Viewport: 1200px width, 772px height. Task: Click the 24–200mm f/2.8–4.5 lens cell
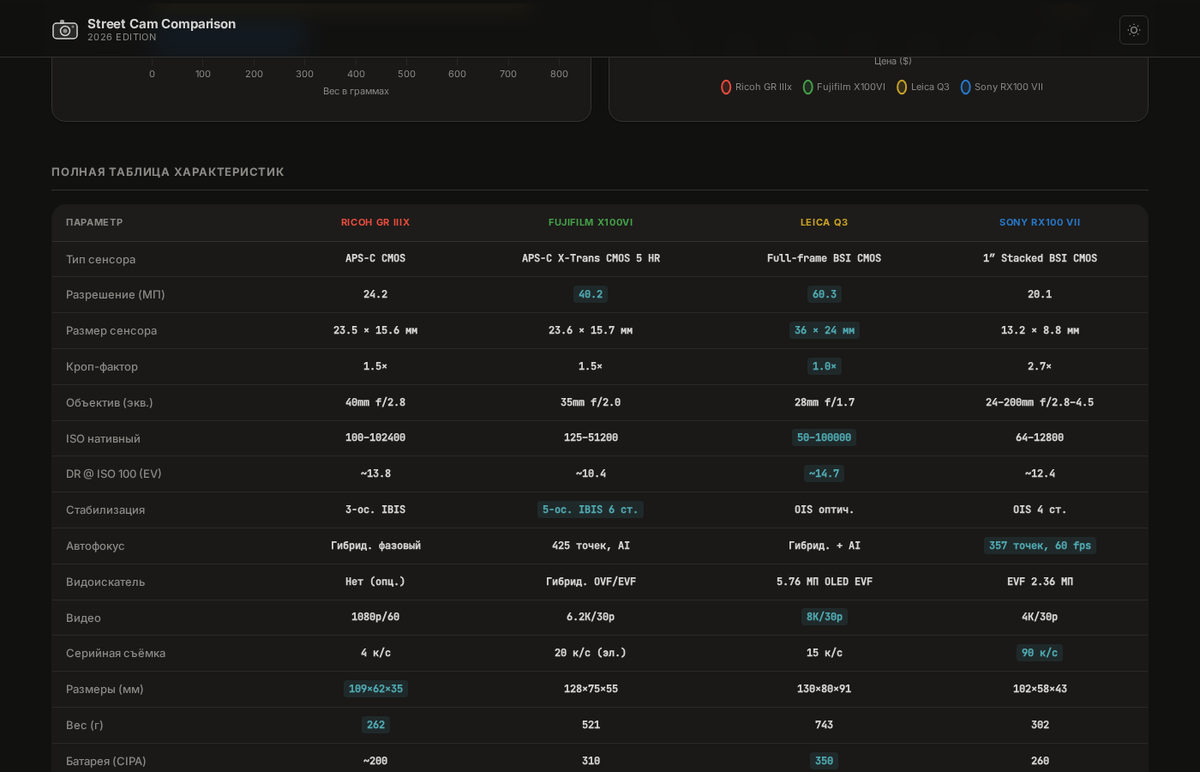[x=1040, y=402]
